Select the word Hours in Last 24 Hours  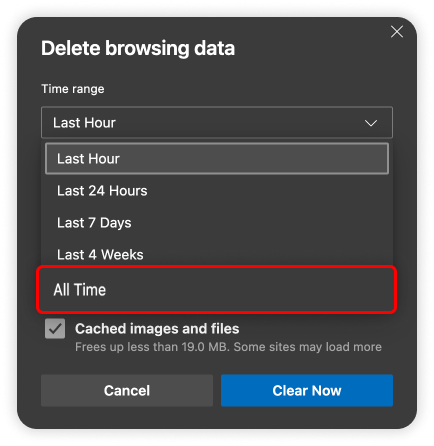coord(128,191)
